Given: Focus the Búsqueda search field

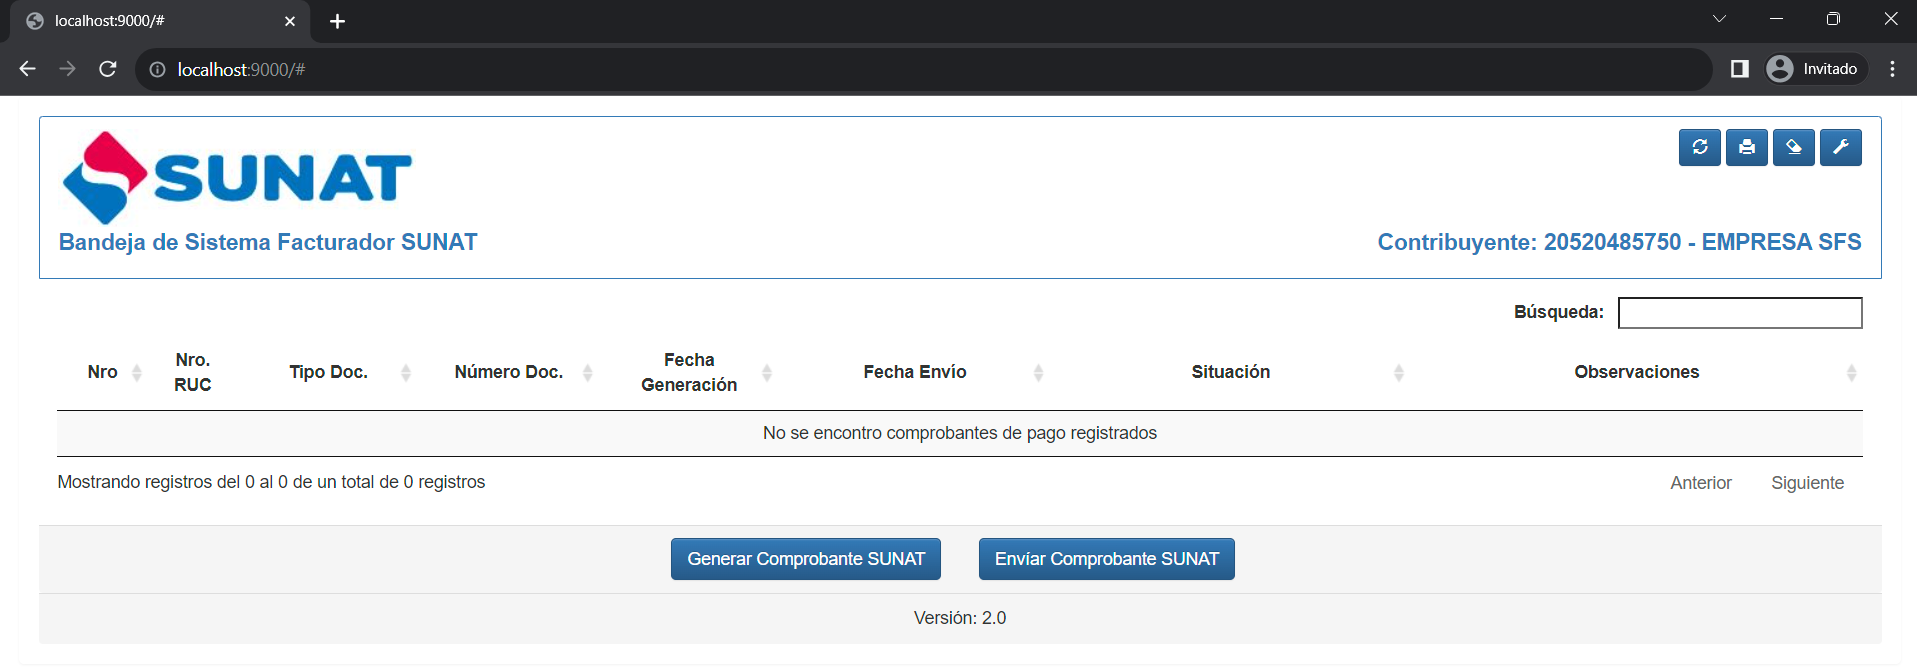Looking at the screenshot, I should pyautogui.click(x=1740, y=313).
